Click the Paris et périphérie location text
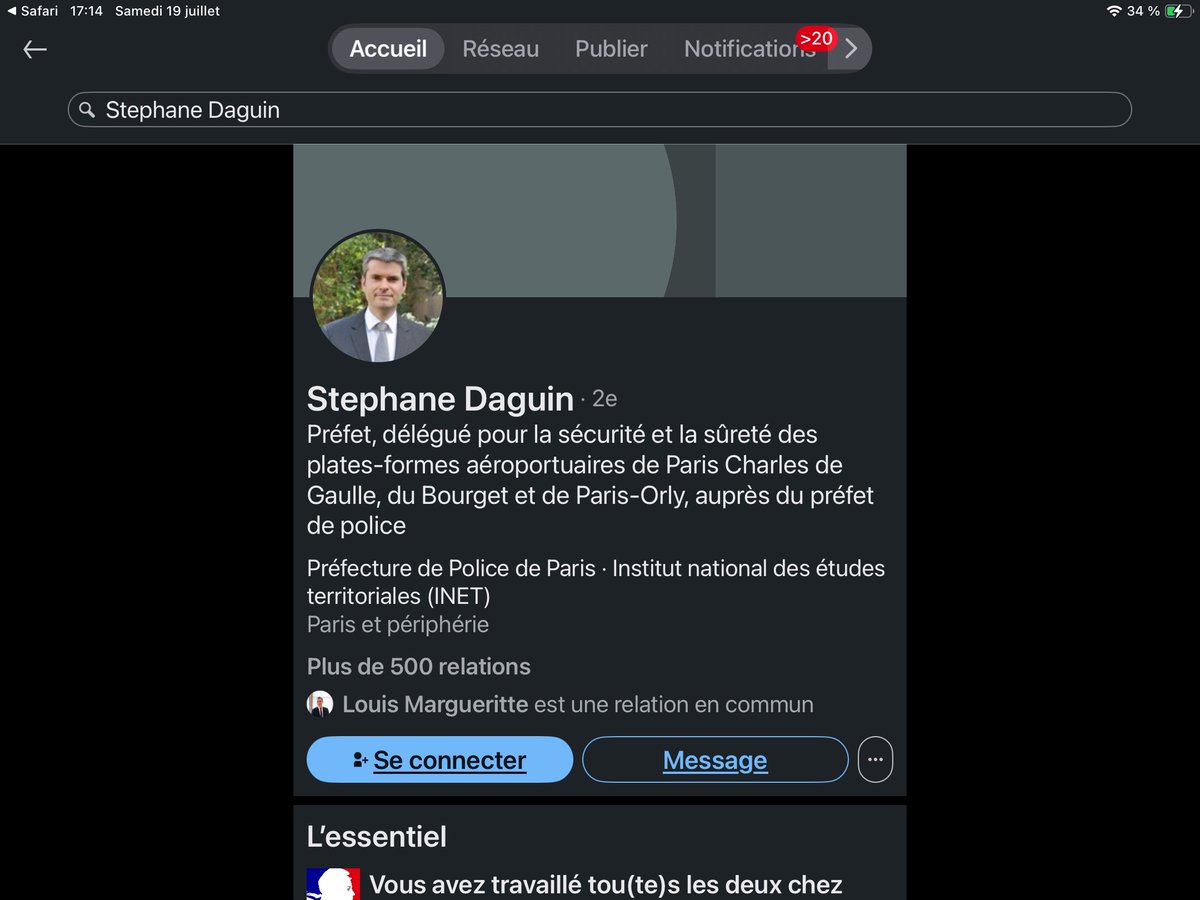Screen dimensions: 1200x900 [398, 625]
